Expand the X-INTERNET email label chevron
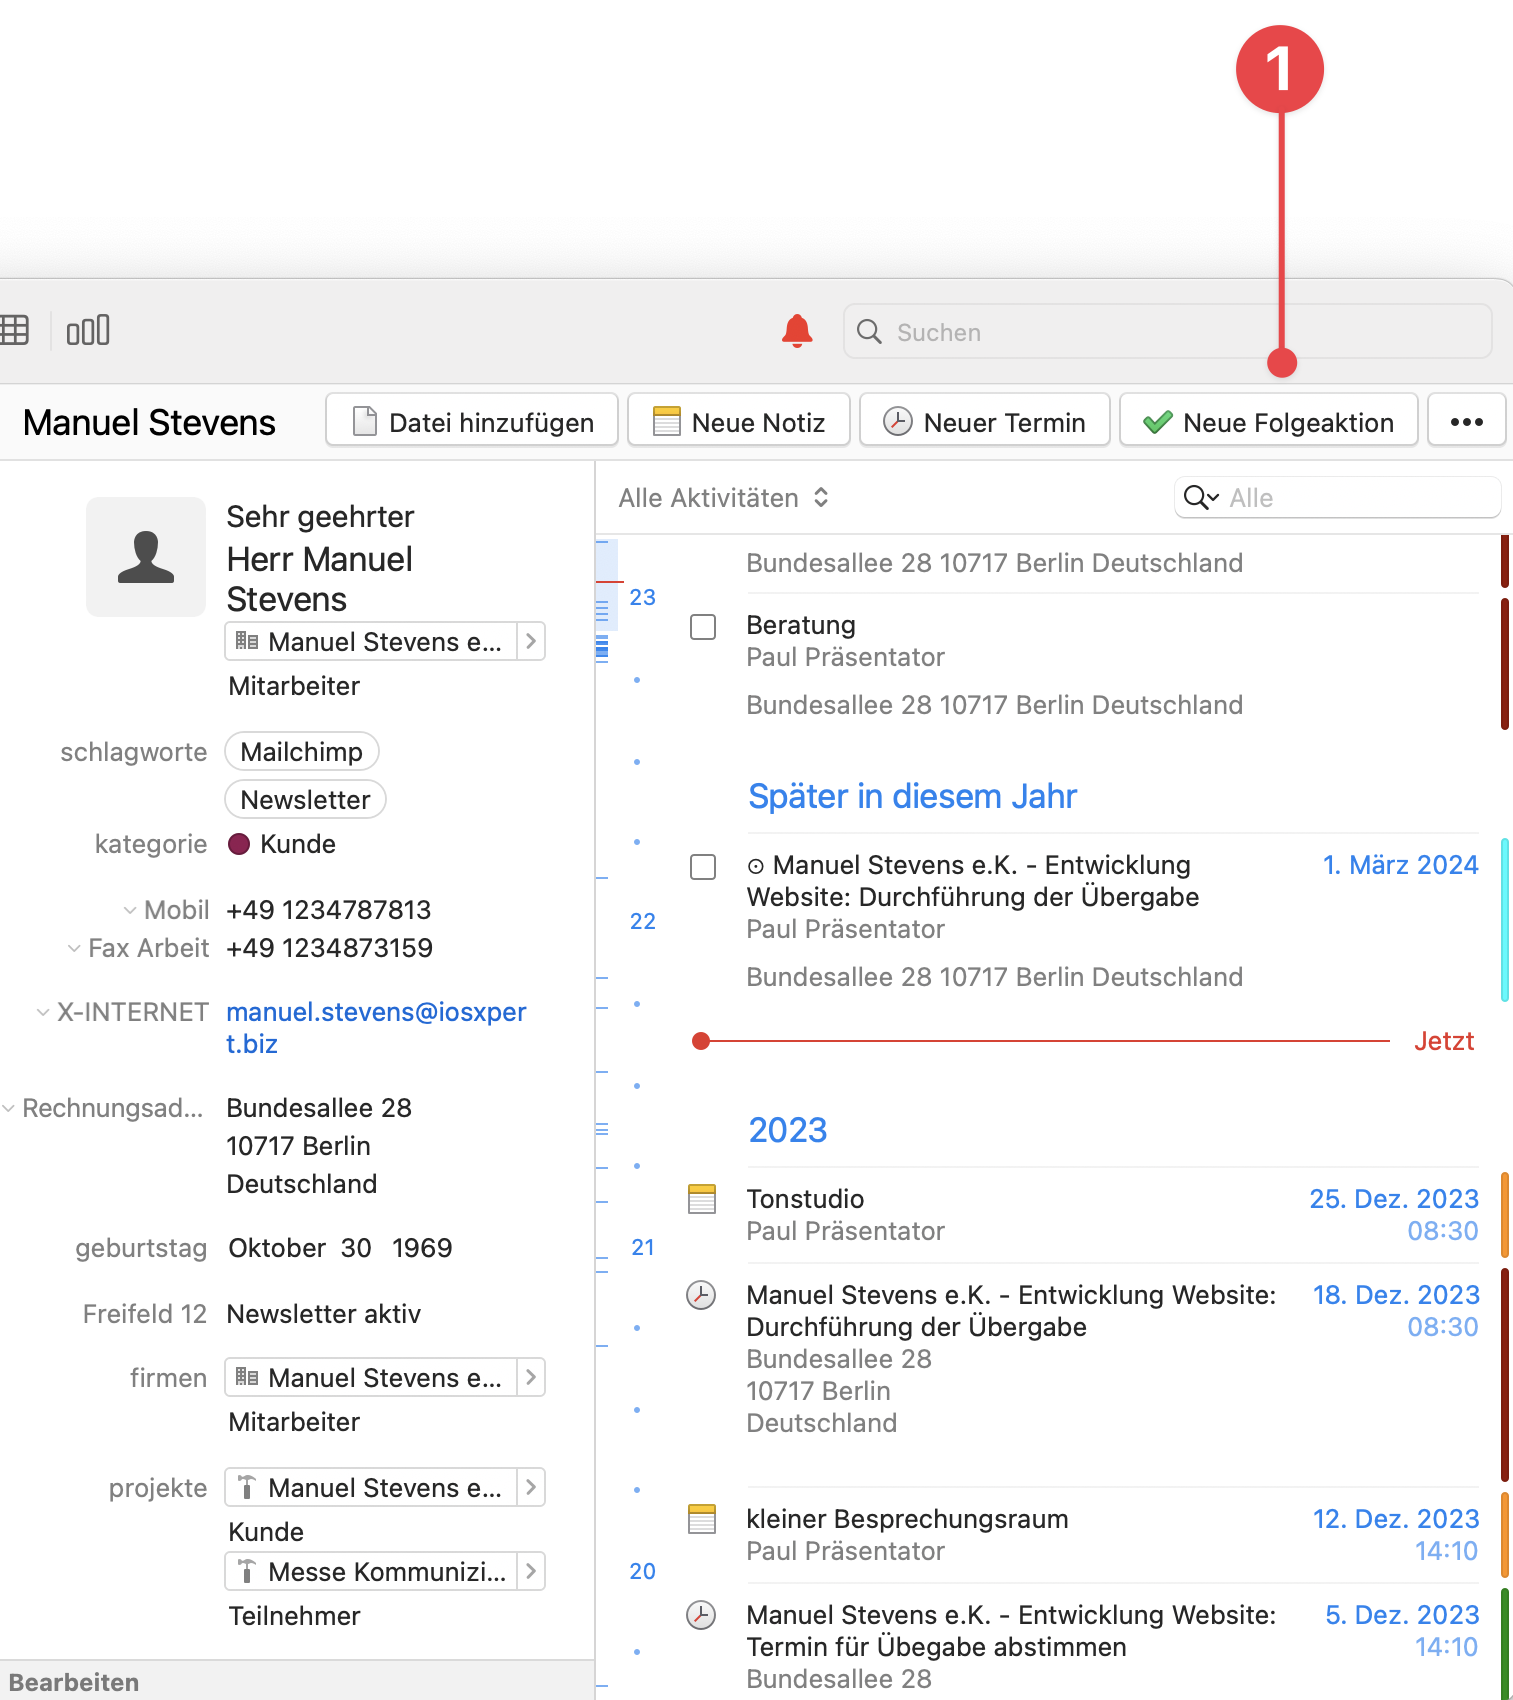The height and width of the screenshot is (1700, 1513). [43, 1013]
